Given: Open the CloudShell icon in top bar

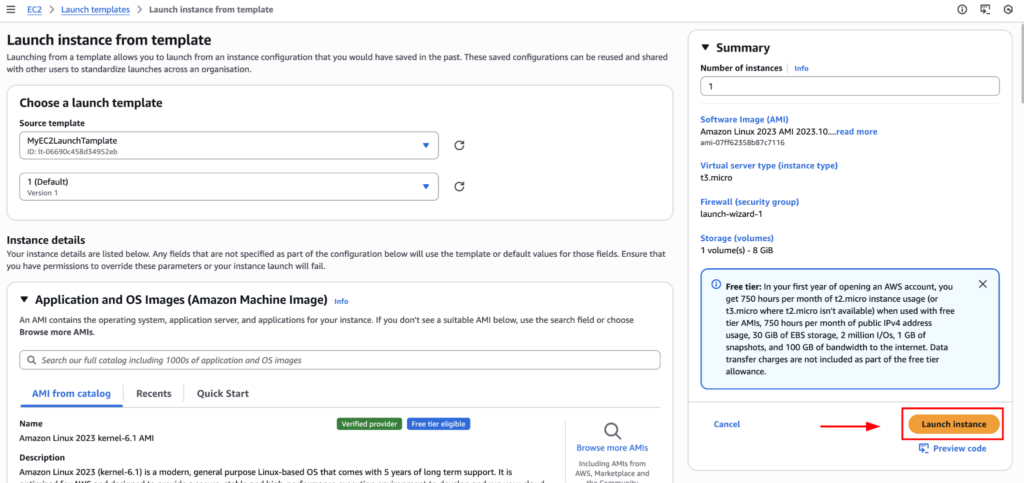Looking at the screenshot, I should [x=985, y=9].
